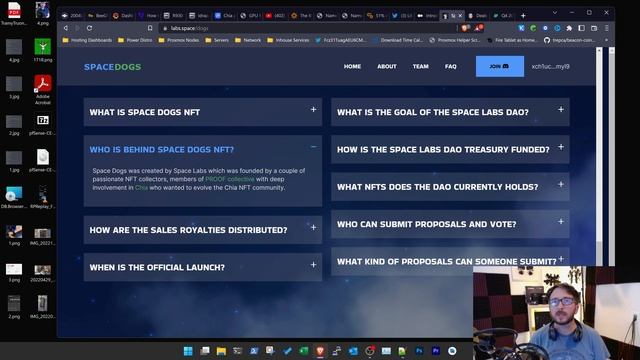Open the Windows Start menu
Image resolution: width=640 pixels, height=360 pixels.
(x=188, y=351)
